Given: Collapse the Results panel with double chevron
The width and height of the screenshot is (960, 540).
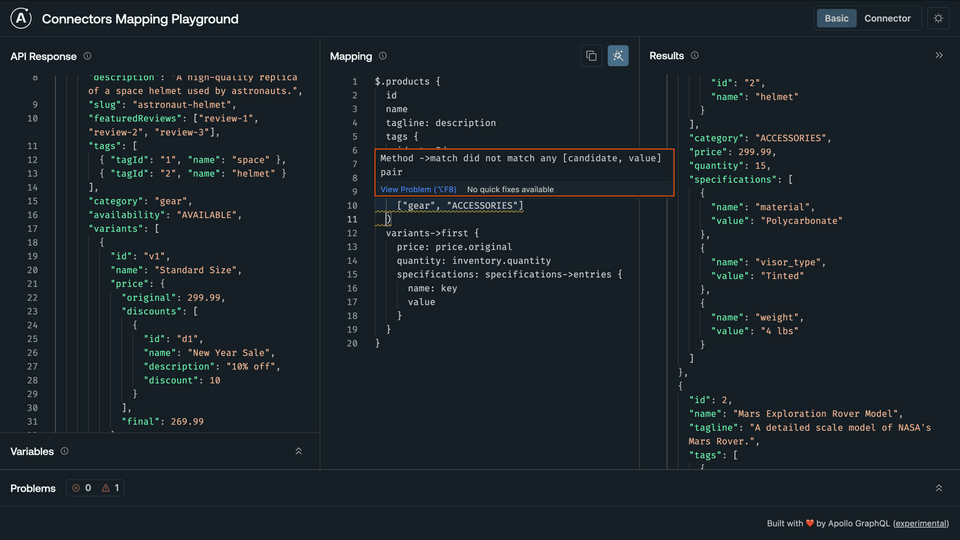Looking at the screenshot, I should click(939, 56).
